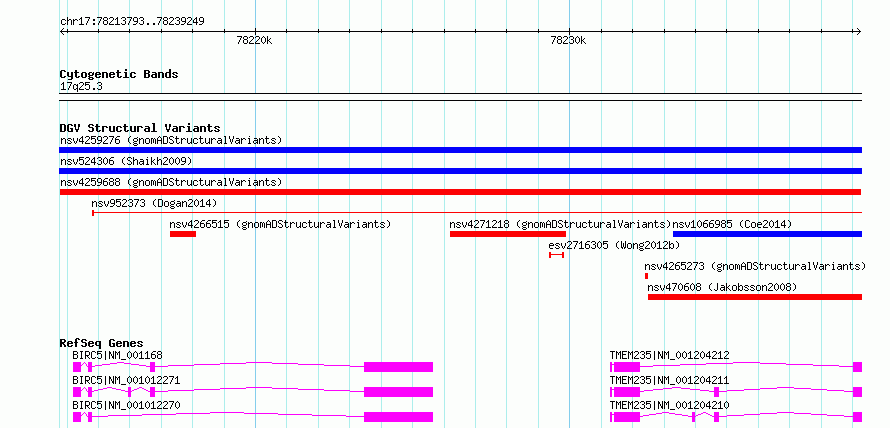Open label nsv470608 (Jakobsson2008)

tap(722, 287)
